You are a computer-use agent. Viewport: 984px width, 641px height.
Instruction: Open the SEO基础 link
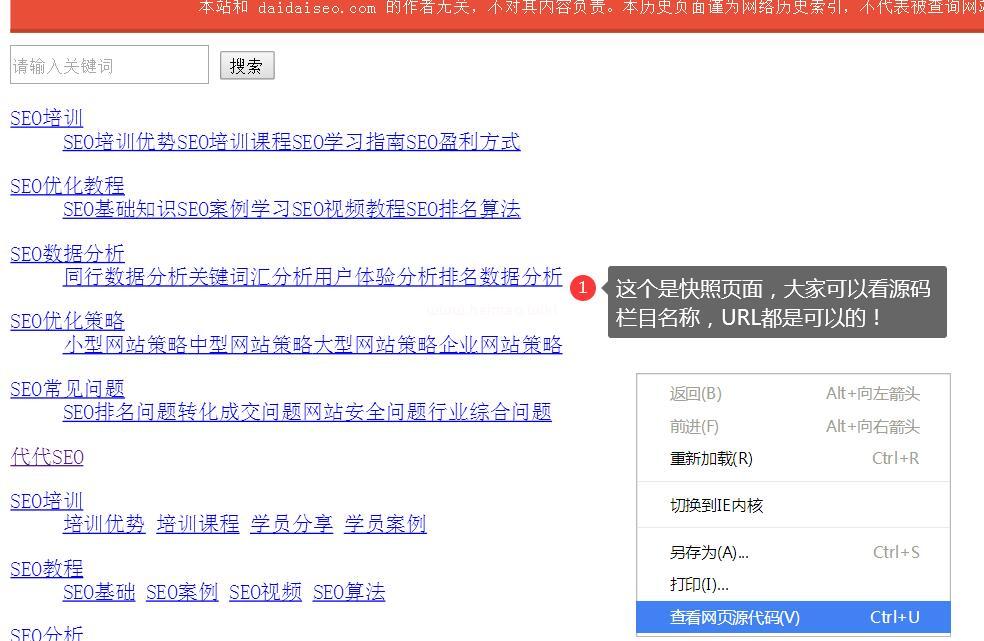tap(99, 591)
